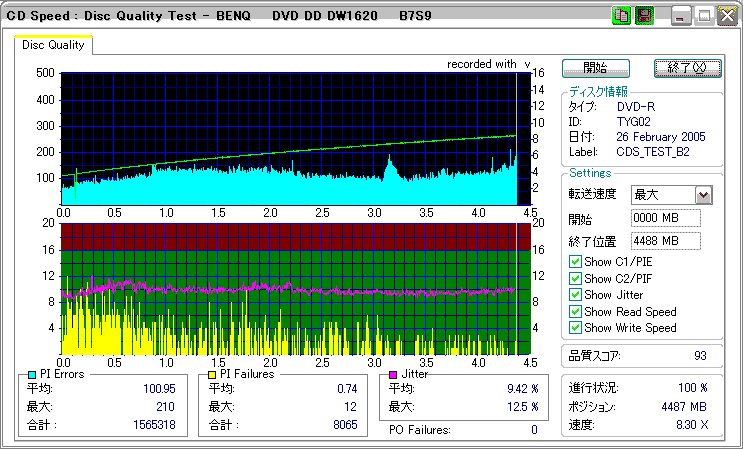Disable Show Jitter checkbox
743x449 pixels.
575,295
